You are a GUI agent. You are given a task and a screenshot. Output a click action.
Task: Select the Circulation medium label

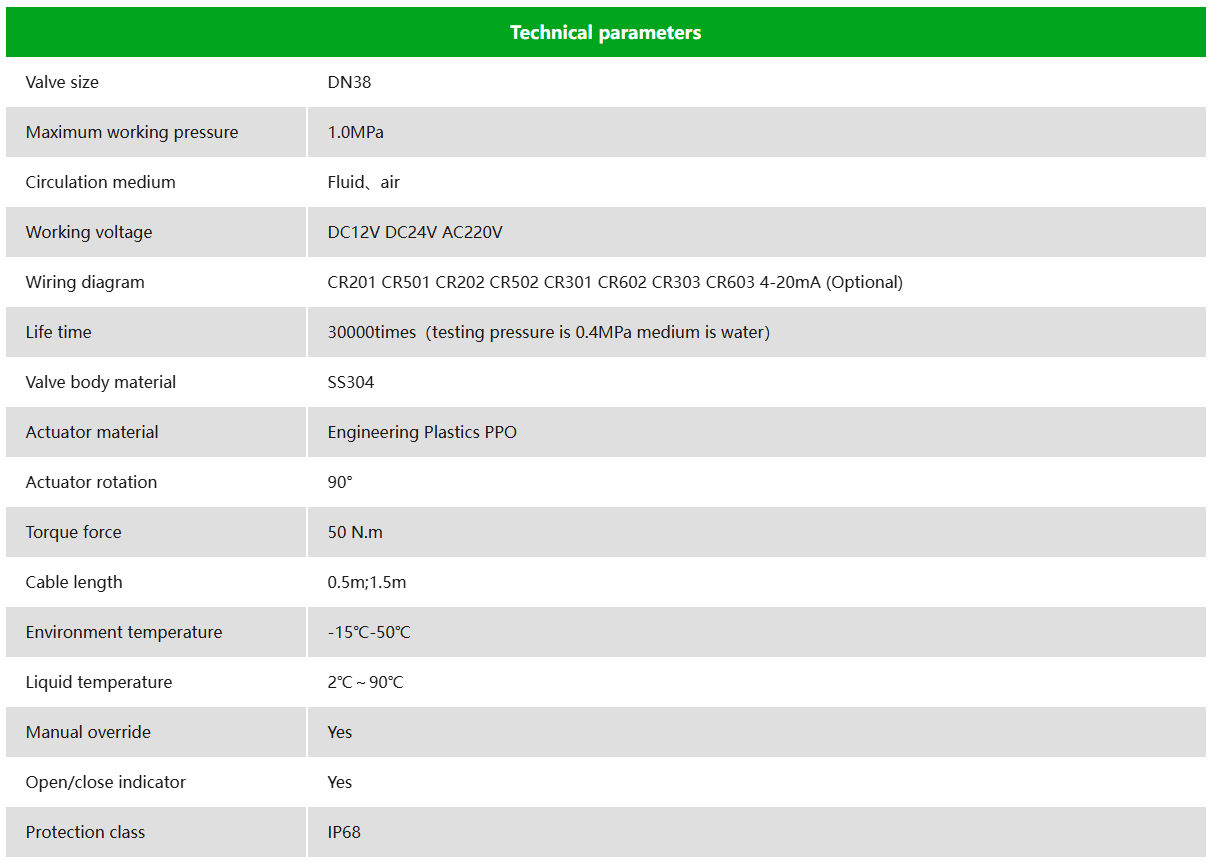[101, 182]
